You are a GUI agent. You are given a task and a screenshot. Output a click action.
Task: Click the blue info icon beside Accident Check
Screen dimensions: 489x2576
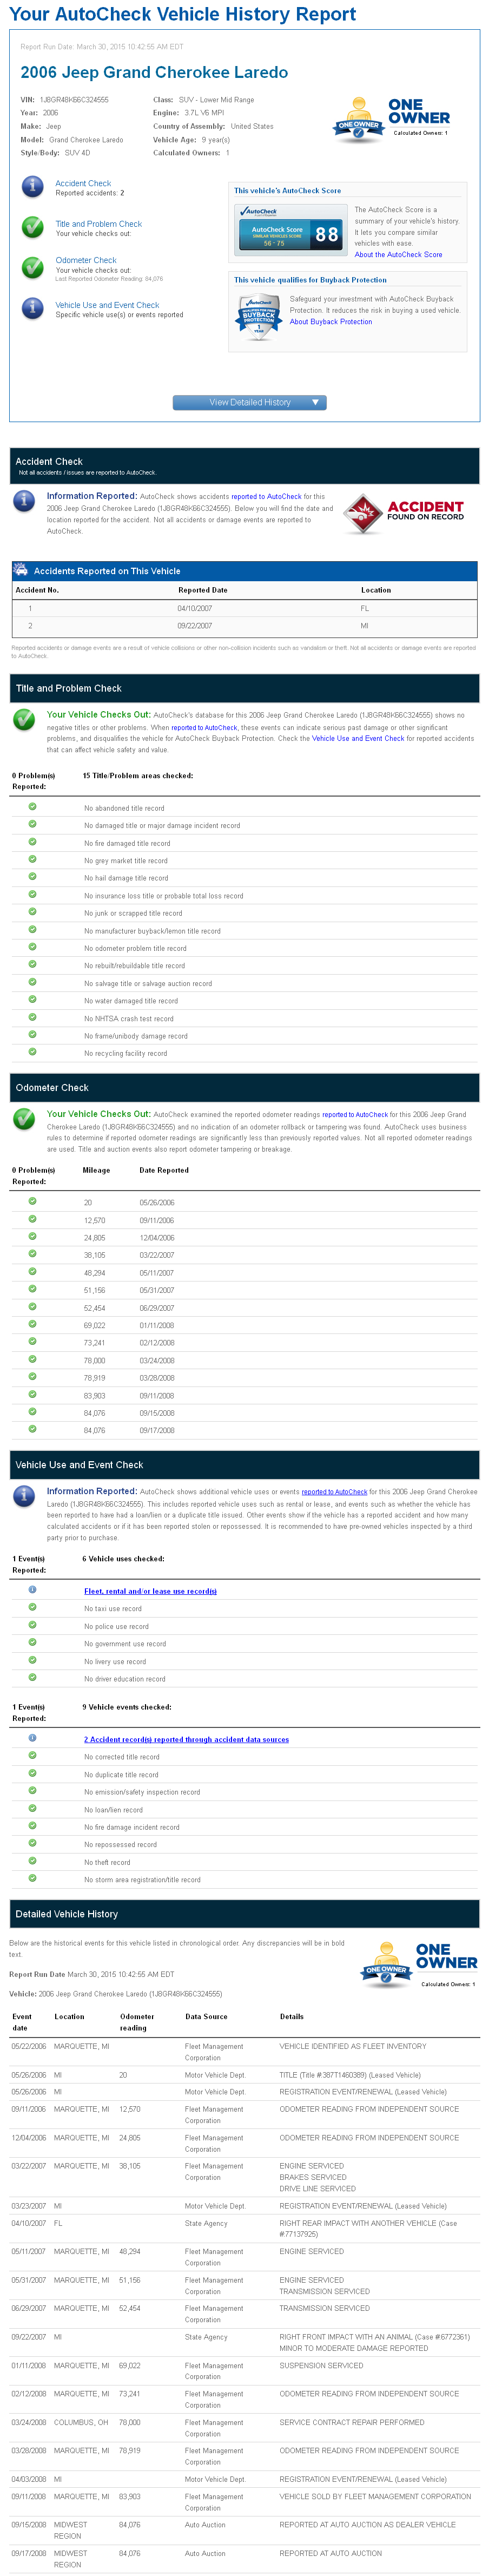33,187
